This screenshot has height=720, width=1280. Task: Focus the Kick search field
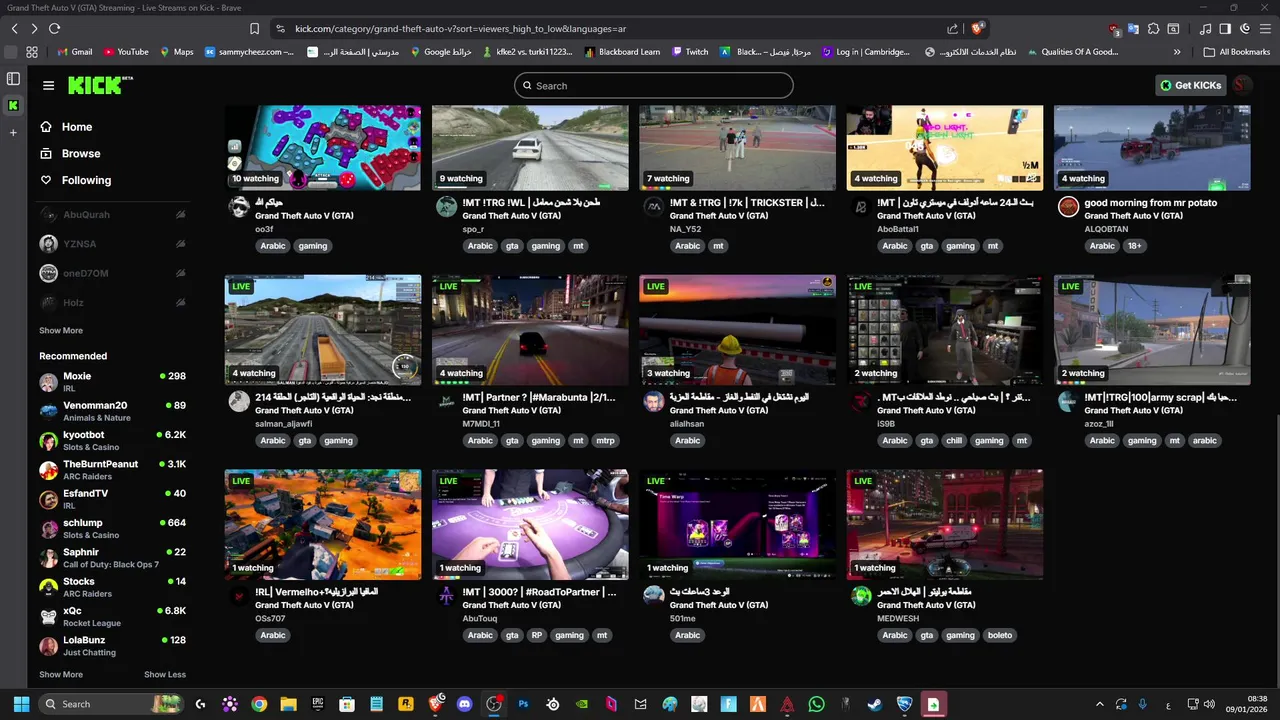click(x=654, y=85)
